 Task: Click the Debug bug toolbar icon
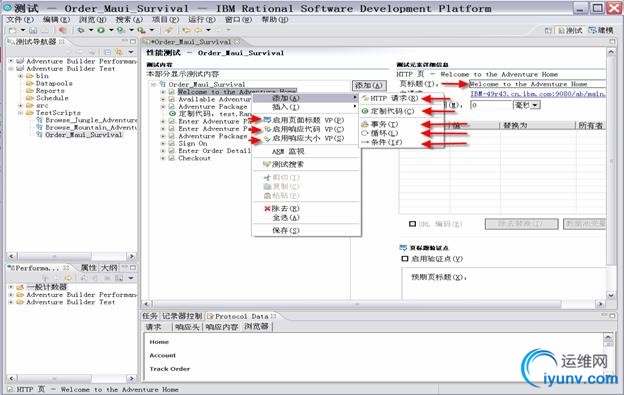pos(81,30)
